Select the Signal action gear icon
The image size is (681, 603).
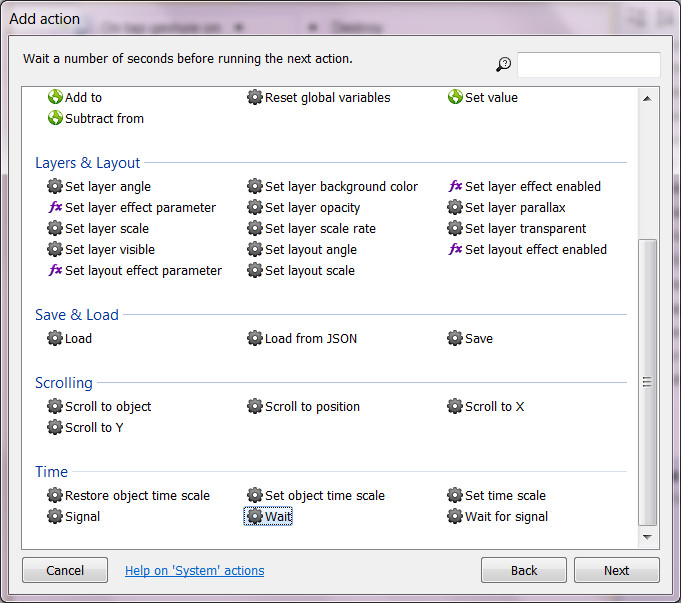coord(55,516)
